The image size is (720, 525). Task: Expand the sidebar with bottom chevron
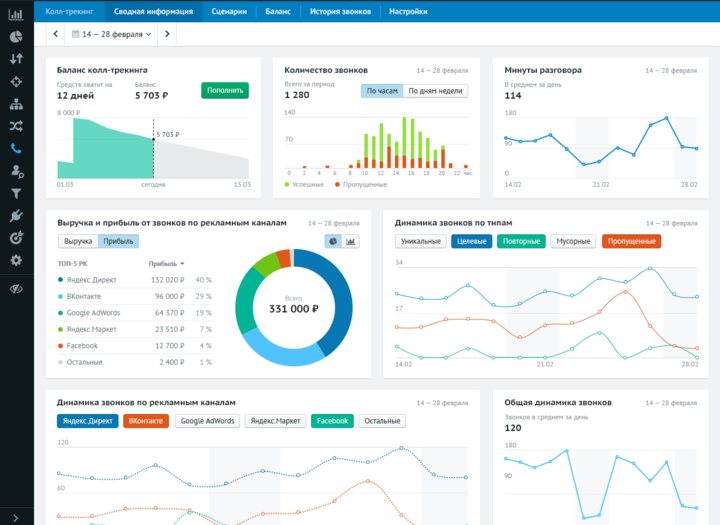tap(16, 515)
